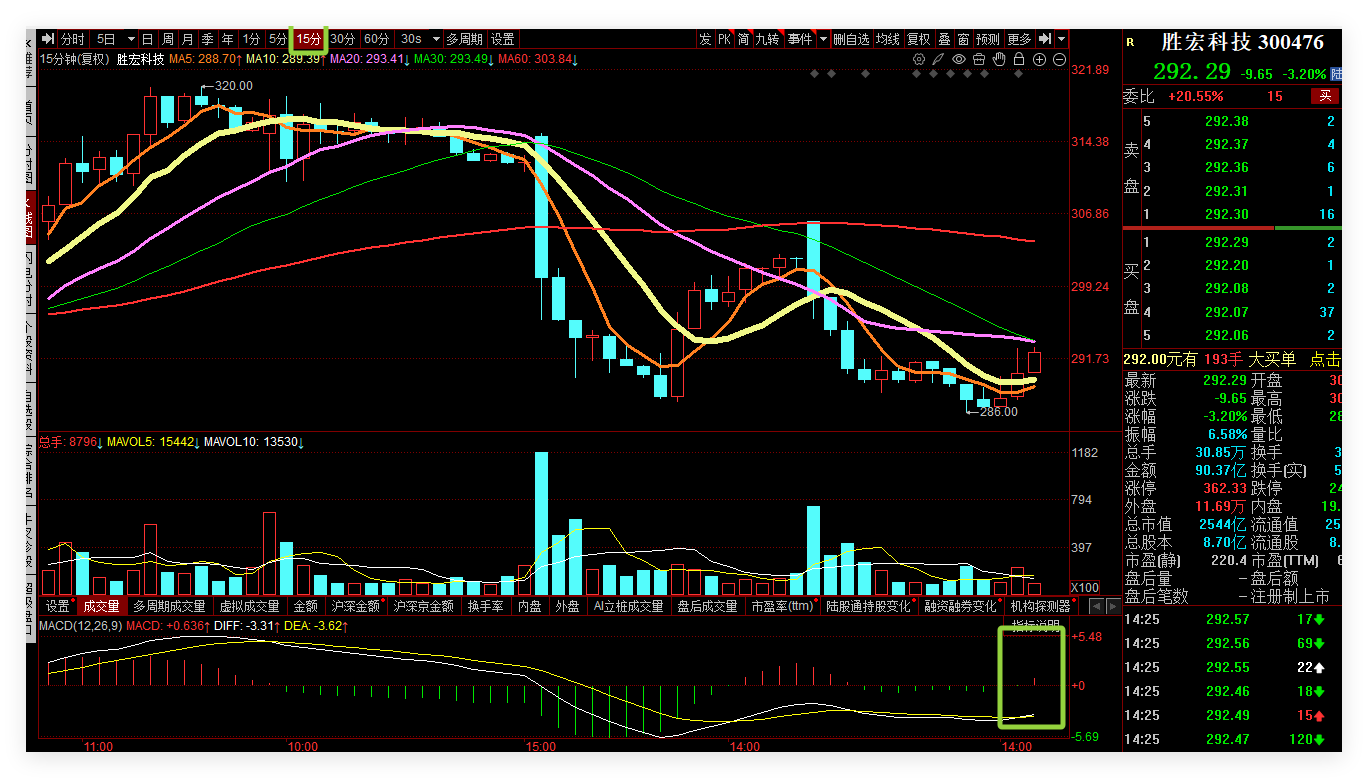Toggle the eye visibility icon above the chart
Viewport: 1368px width, 778px height.
[959, 59]
